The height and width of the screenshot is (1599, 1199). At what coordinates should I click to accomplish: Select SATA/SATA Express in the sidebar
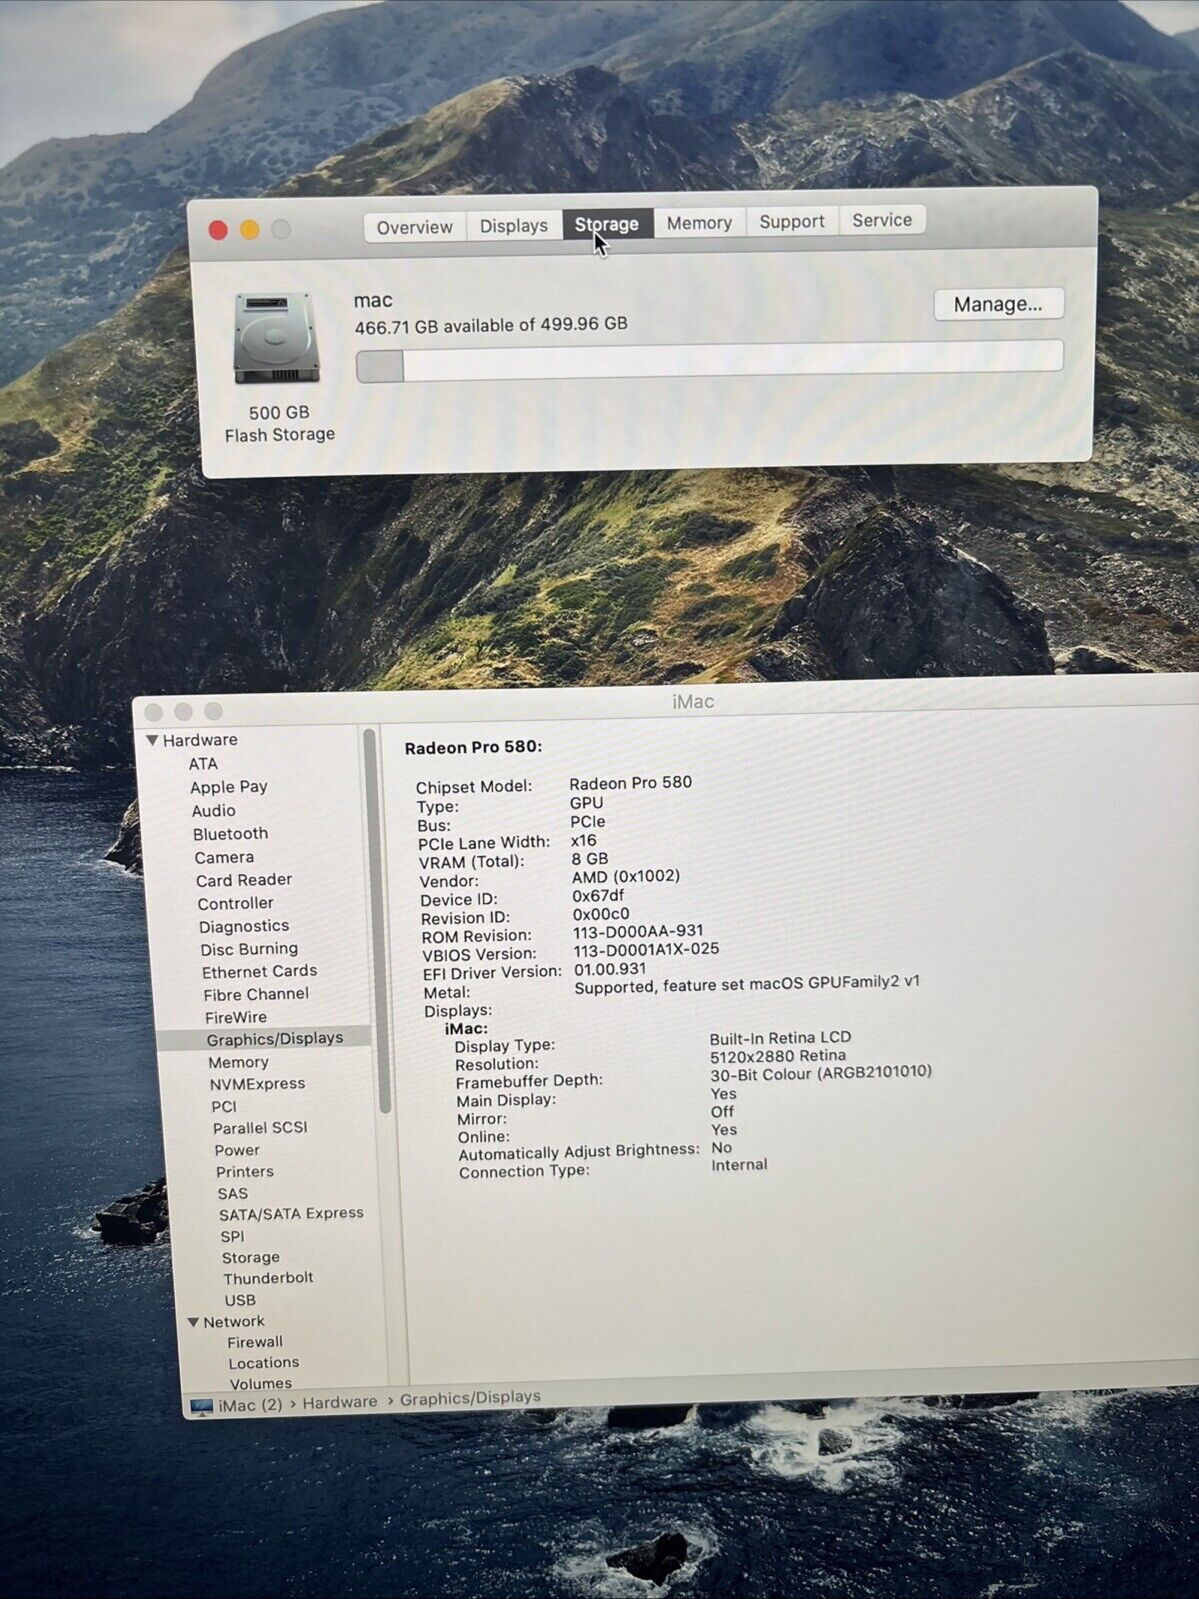coord(291,1214)
